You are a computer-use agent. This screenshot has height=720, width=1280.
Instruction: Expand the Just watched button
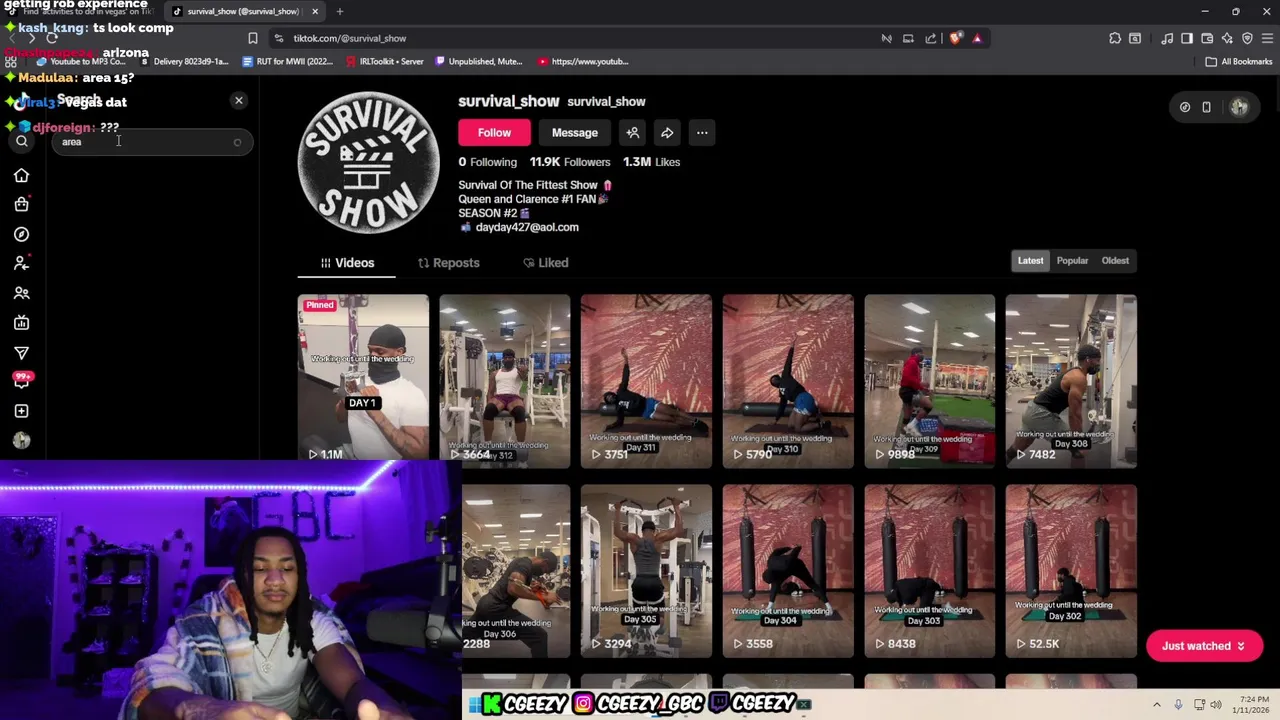coord(1203,646)
